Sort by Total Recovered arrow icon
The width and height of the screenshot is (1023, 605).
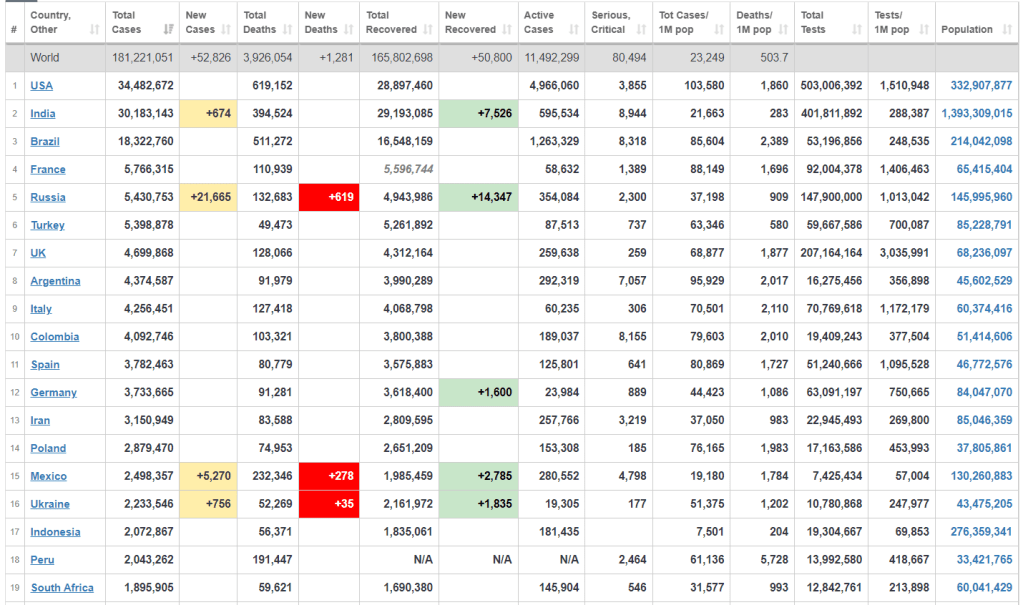point(427,30)
